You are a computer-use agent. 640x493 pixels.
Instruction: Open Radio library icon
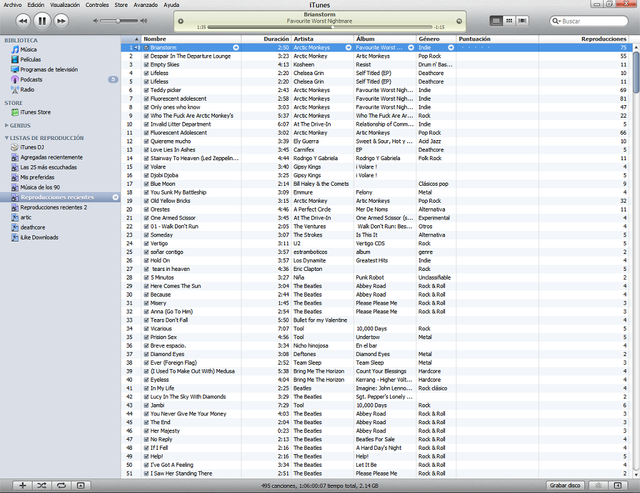(x=15, y=89)
